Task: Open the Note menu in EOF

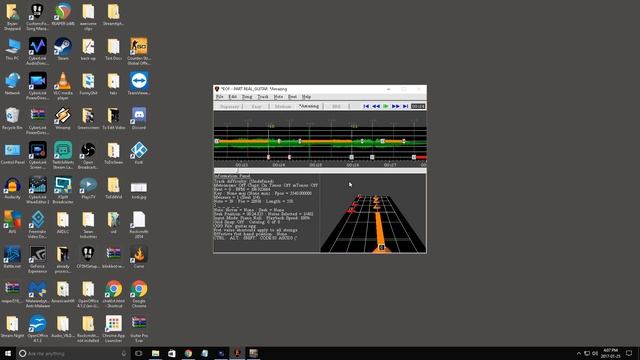Action: point(278,97)
